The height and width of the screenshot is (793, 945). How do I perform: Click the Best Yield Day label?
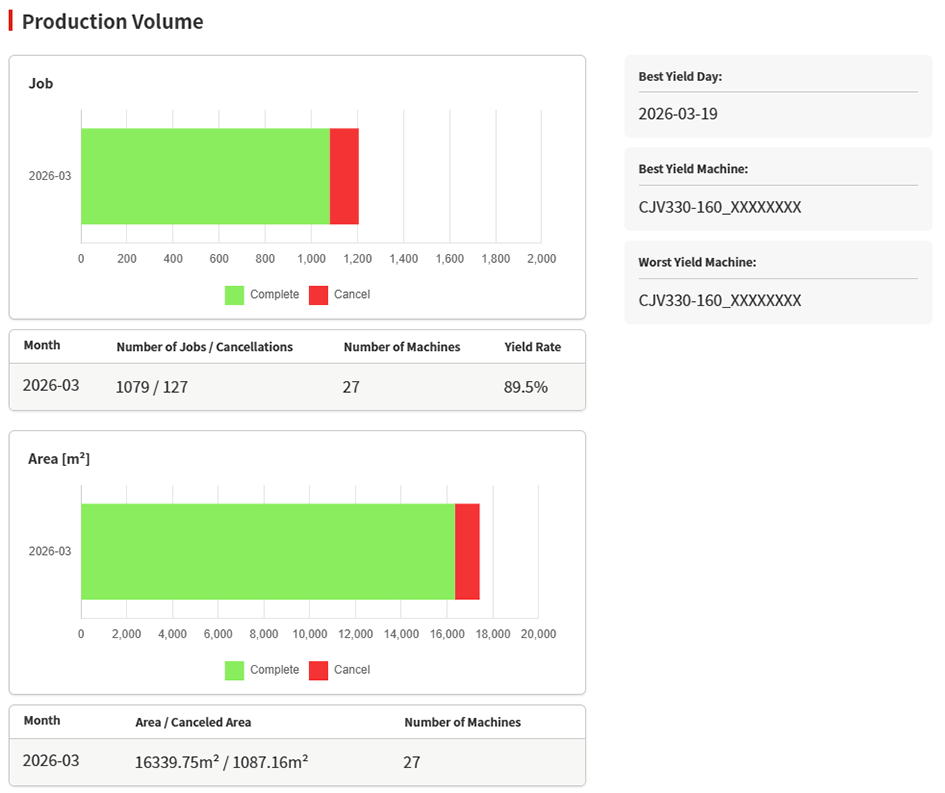click(680, 77)
